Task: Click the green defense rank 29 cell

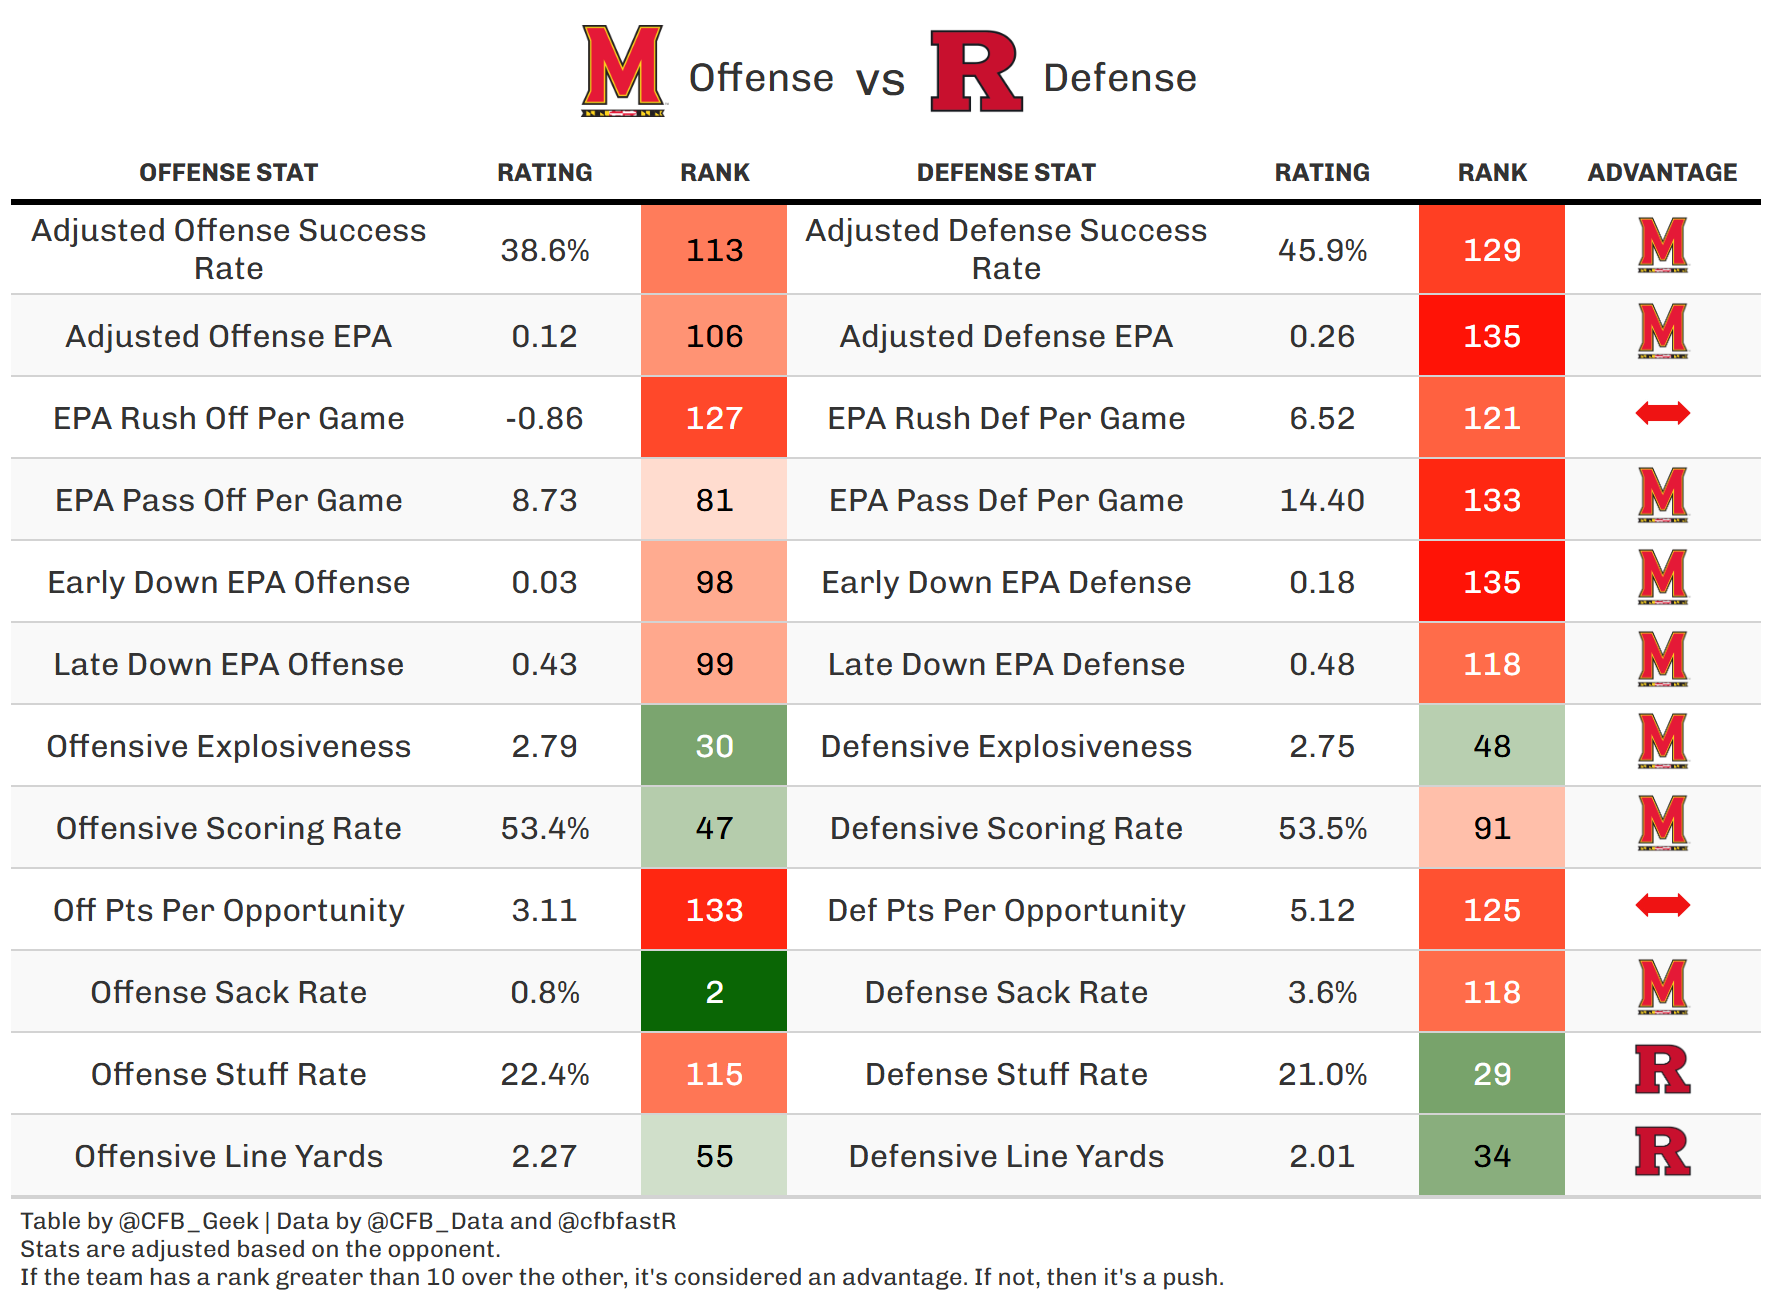Action: [1491, 1074]
